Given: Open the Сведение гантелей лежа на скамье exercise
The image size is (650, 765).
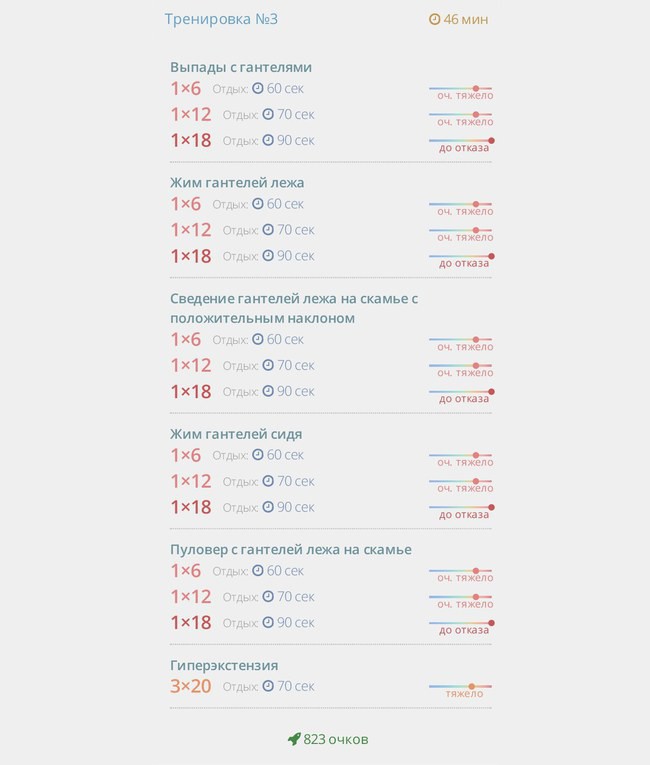Looking at the screenshot, I should pos(294,308).
